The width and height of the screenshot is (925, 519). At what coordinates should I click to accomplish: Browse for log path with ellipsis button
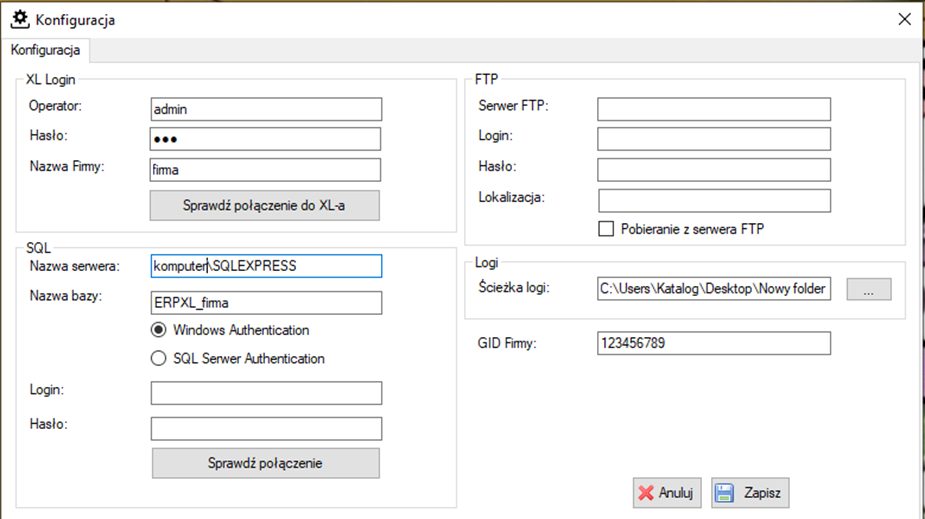pos(868,289)
